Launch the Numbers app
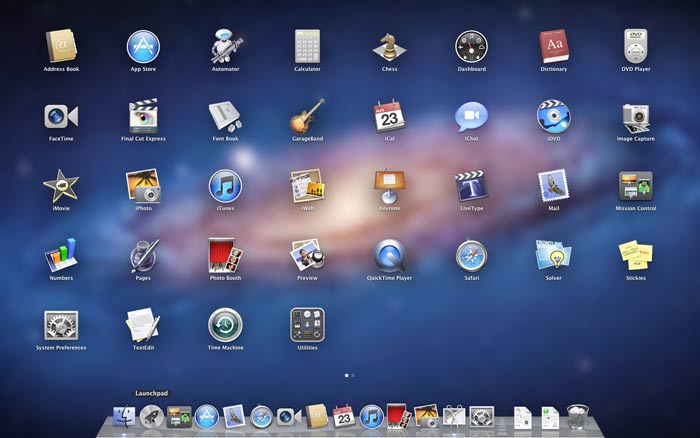 61,255
